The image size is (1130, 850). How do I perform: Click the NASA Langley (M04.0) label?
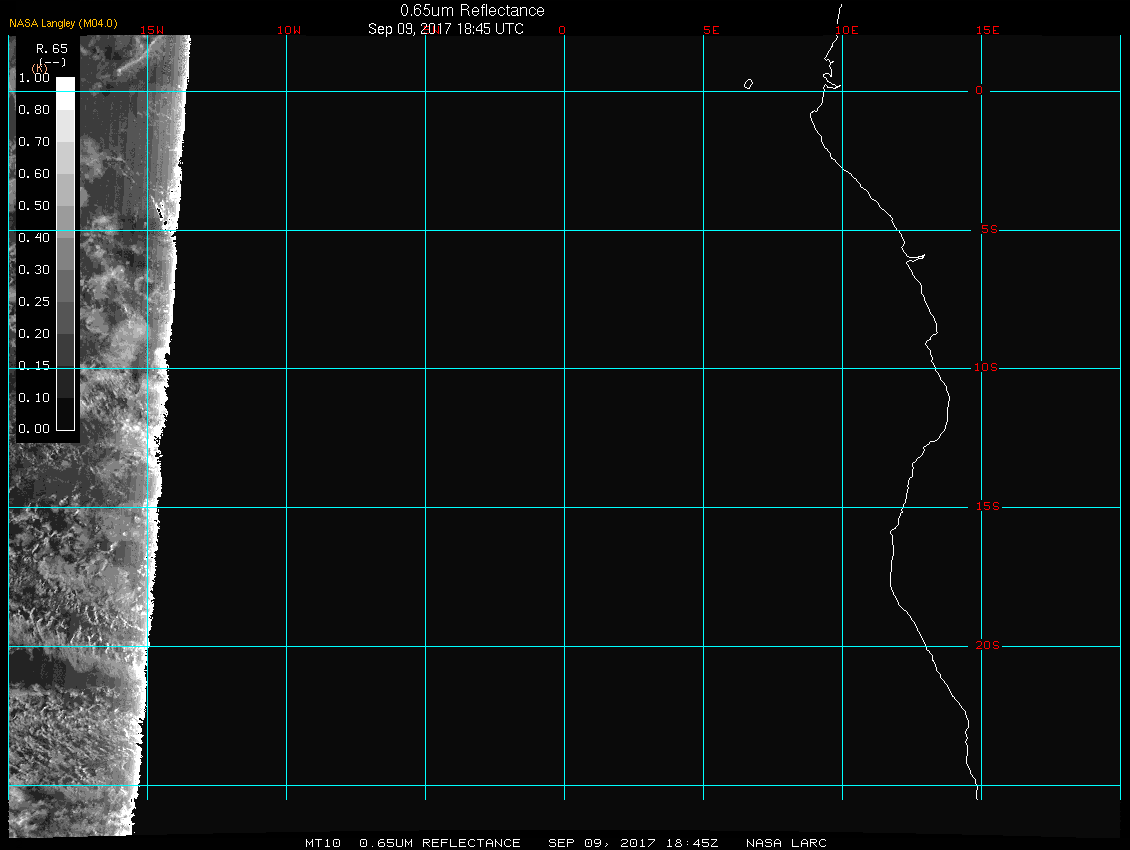[x=63, y=22]
